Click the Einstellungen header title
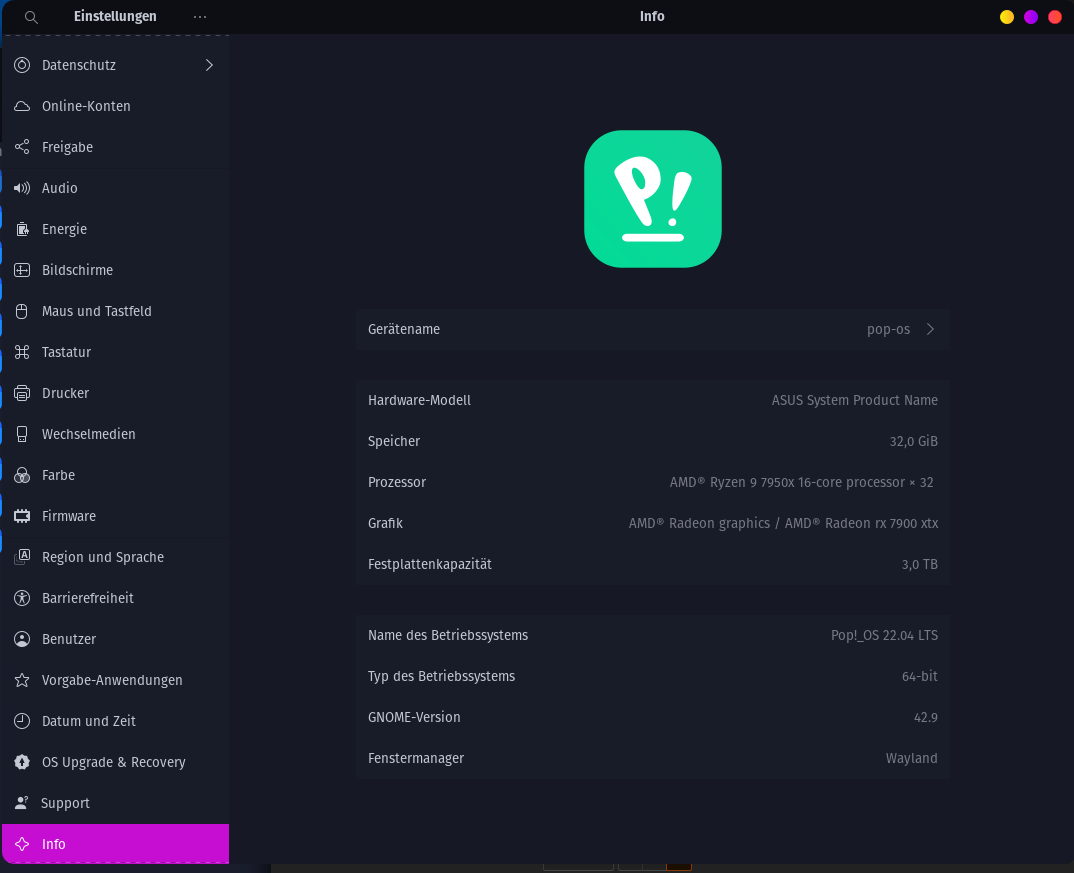The image size is (1074, 873). (x=115, y=16)
